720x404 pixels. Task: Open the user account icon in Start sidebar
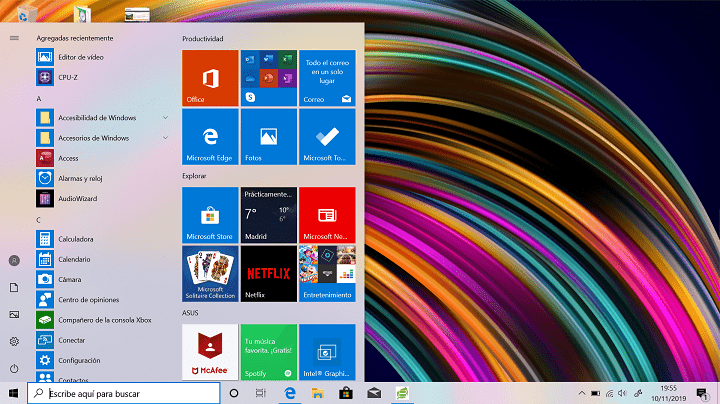[x=14, y=261]
